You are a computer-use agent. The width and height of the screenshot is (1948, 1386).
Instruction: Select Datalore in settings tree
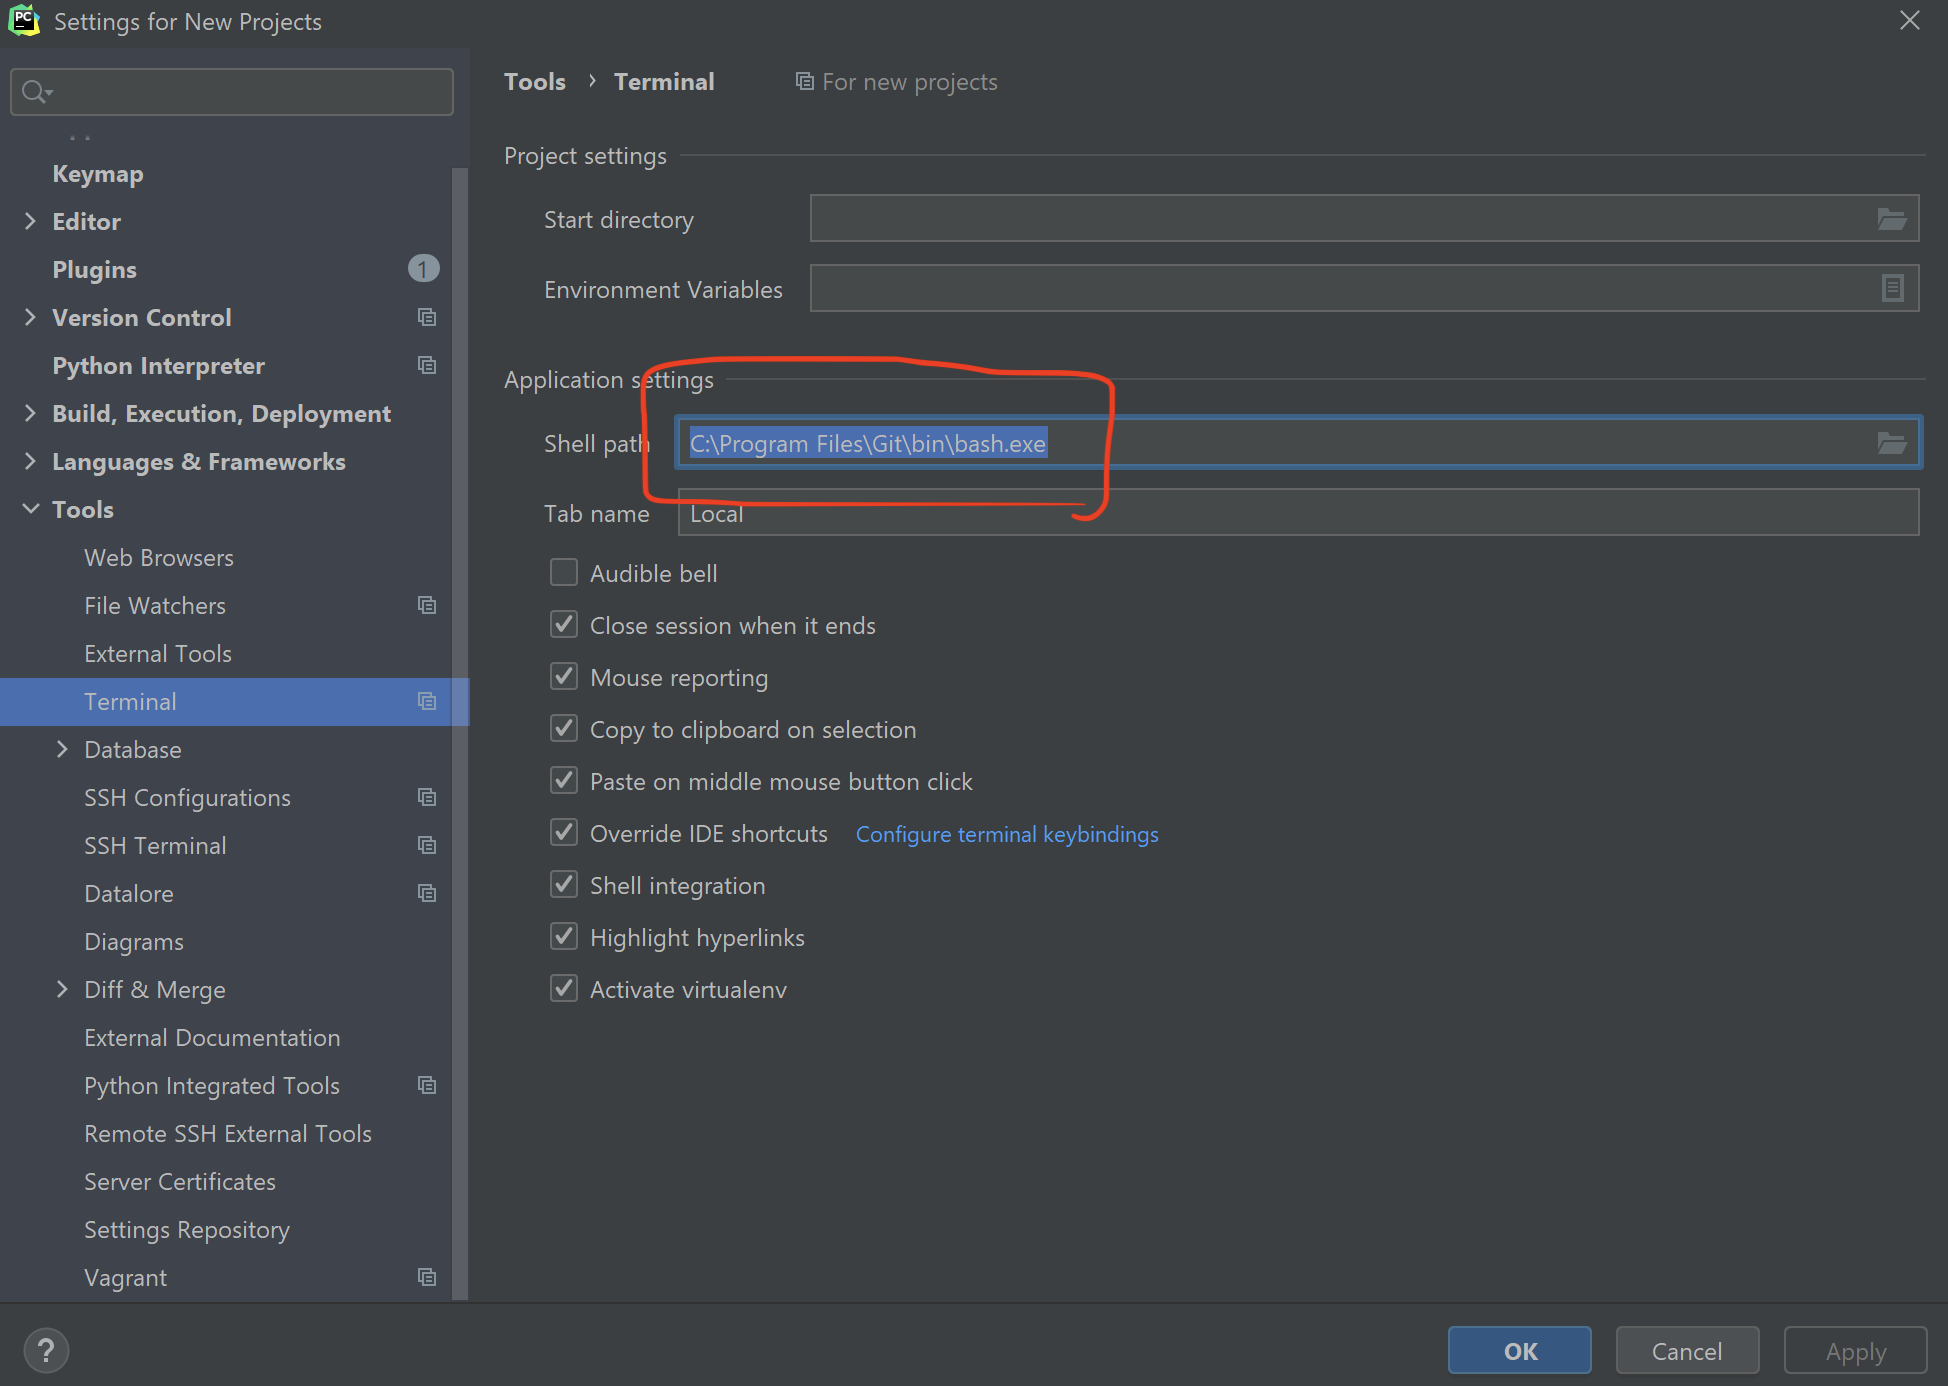[x=129, y=894]
